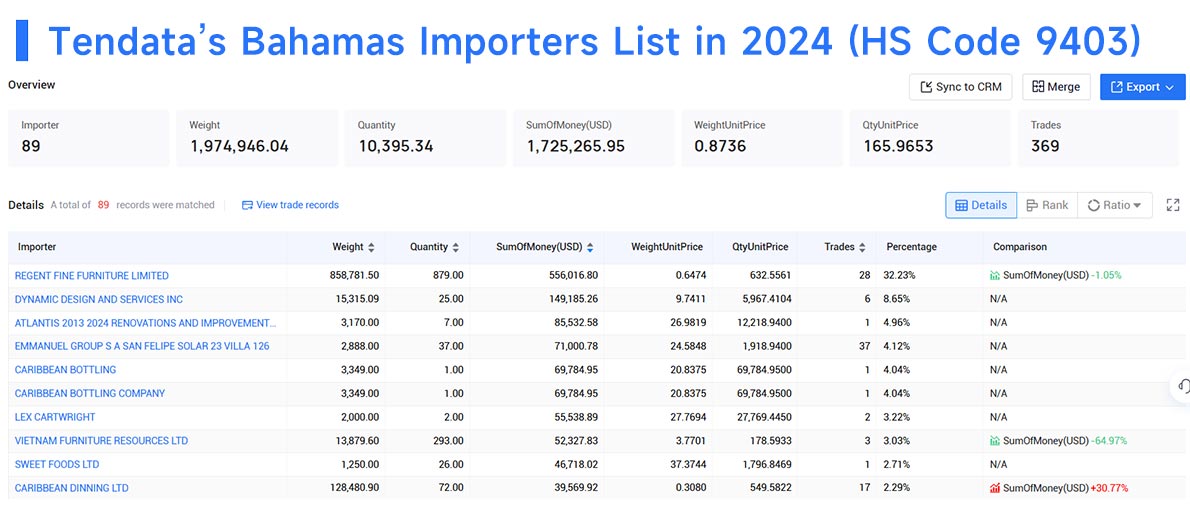The image size is (1190, 515).
Task: Select the +30.77% comparison value
Action: [x=1109, y=488]
